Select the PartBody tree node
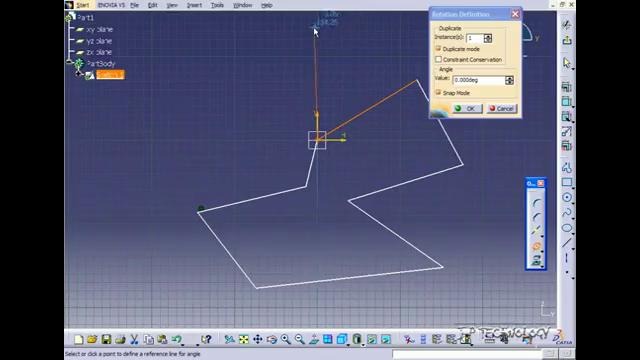 click(x=101, y=64)
